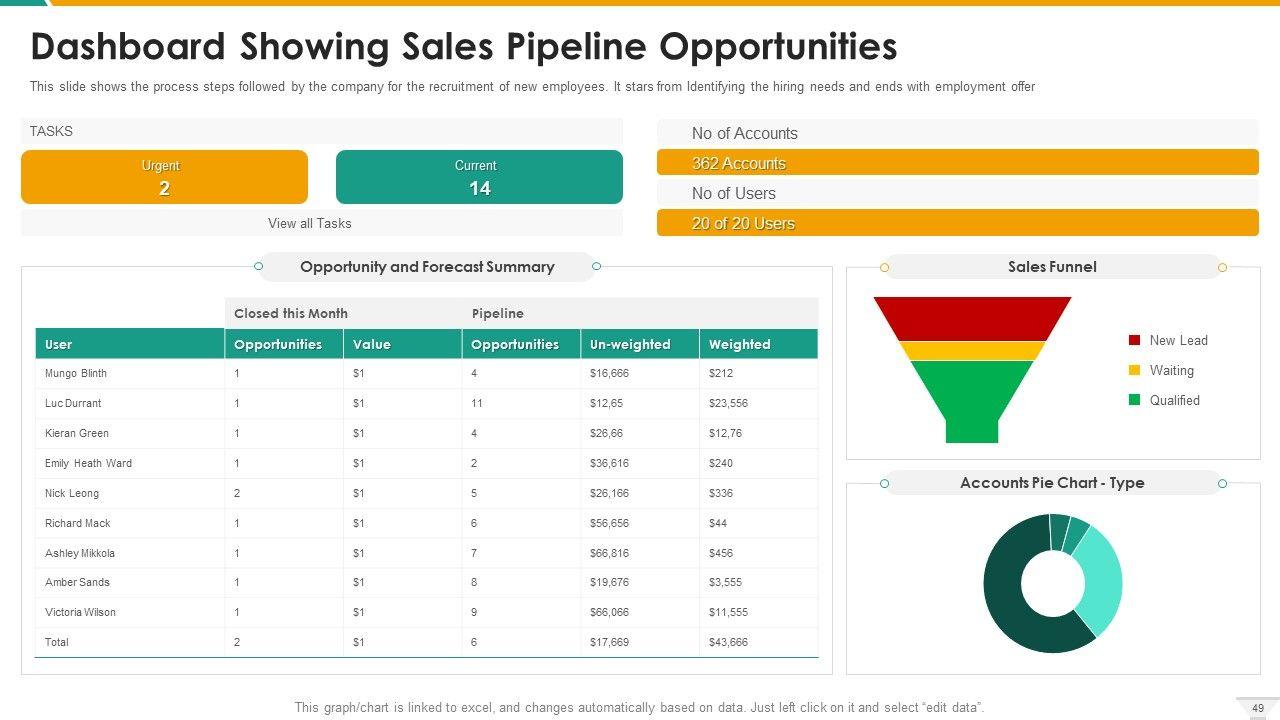Screen dimensions: 1280x720
Task: Click the Current tasks tile
Action: 479,177
